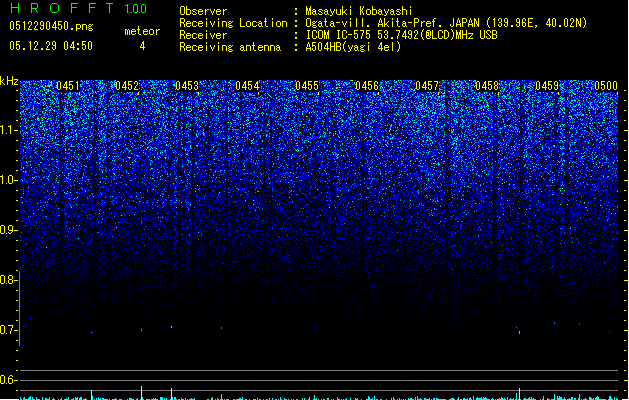Click the 0456 time marker

(367, 86)
